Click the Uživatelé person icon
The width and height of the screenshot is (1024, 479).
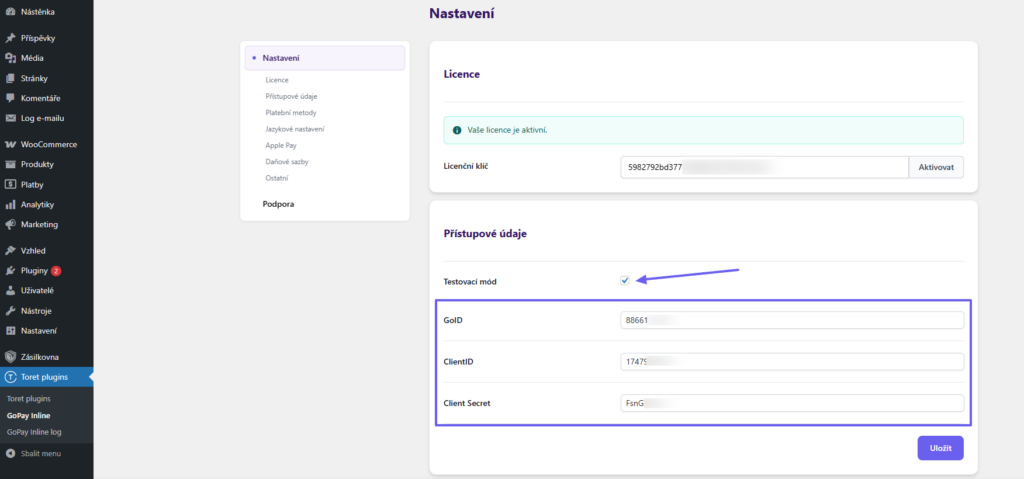[x=10, y=290]
